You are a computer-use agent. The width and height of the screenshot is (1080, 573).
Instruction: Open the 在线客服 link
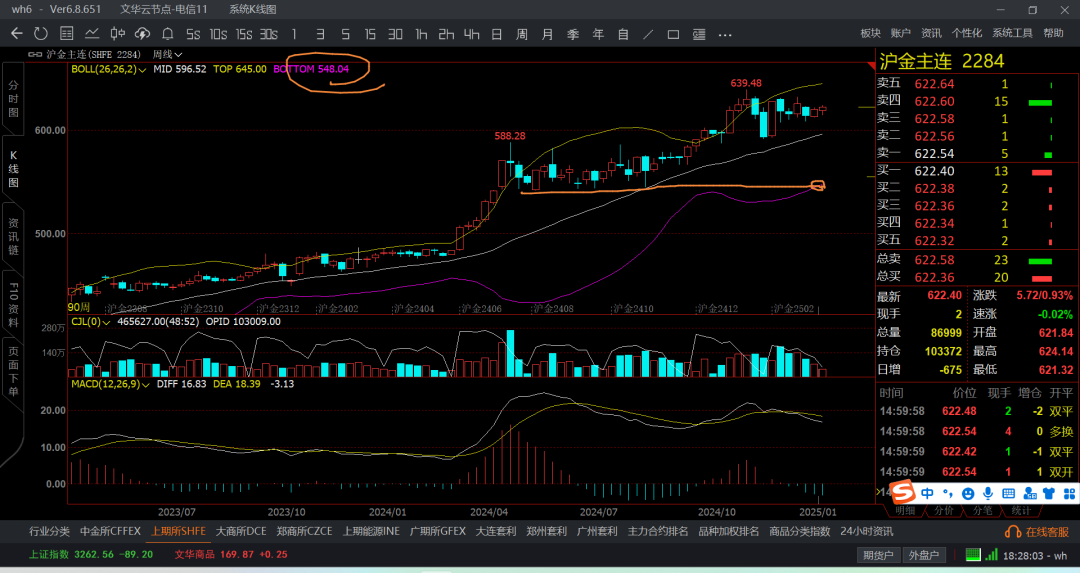1047,532
